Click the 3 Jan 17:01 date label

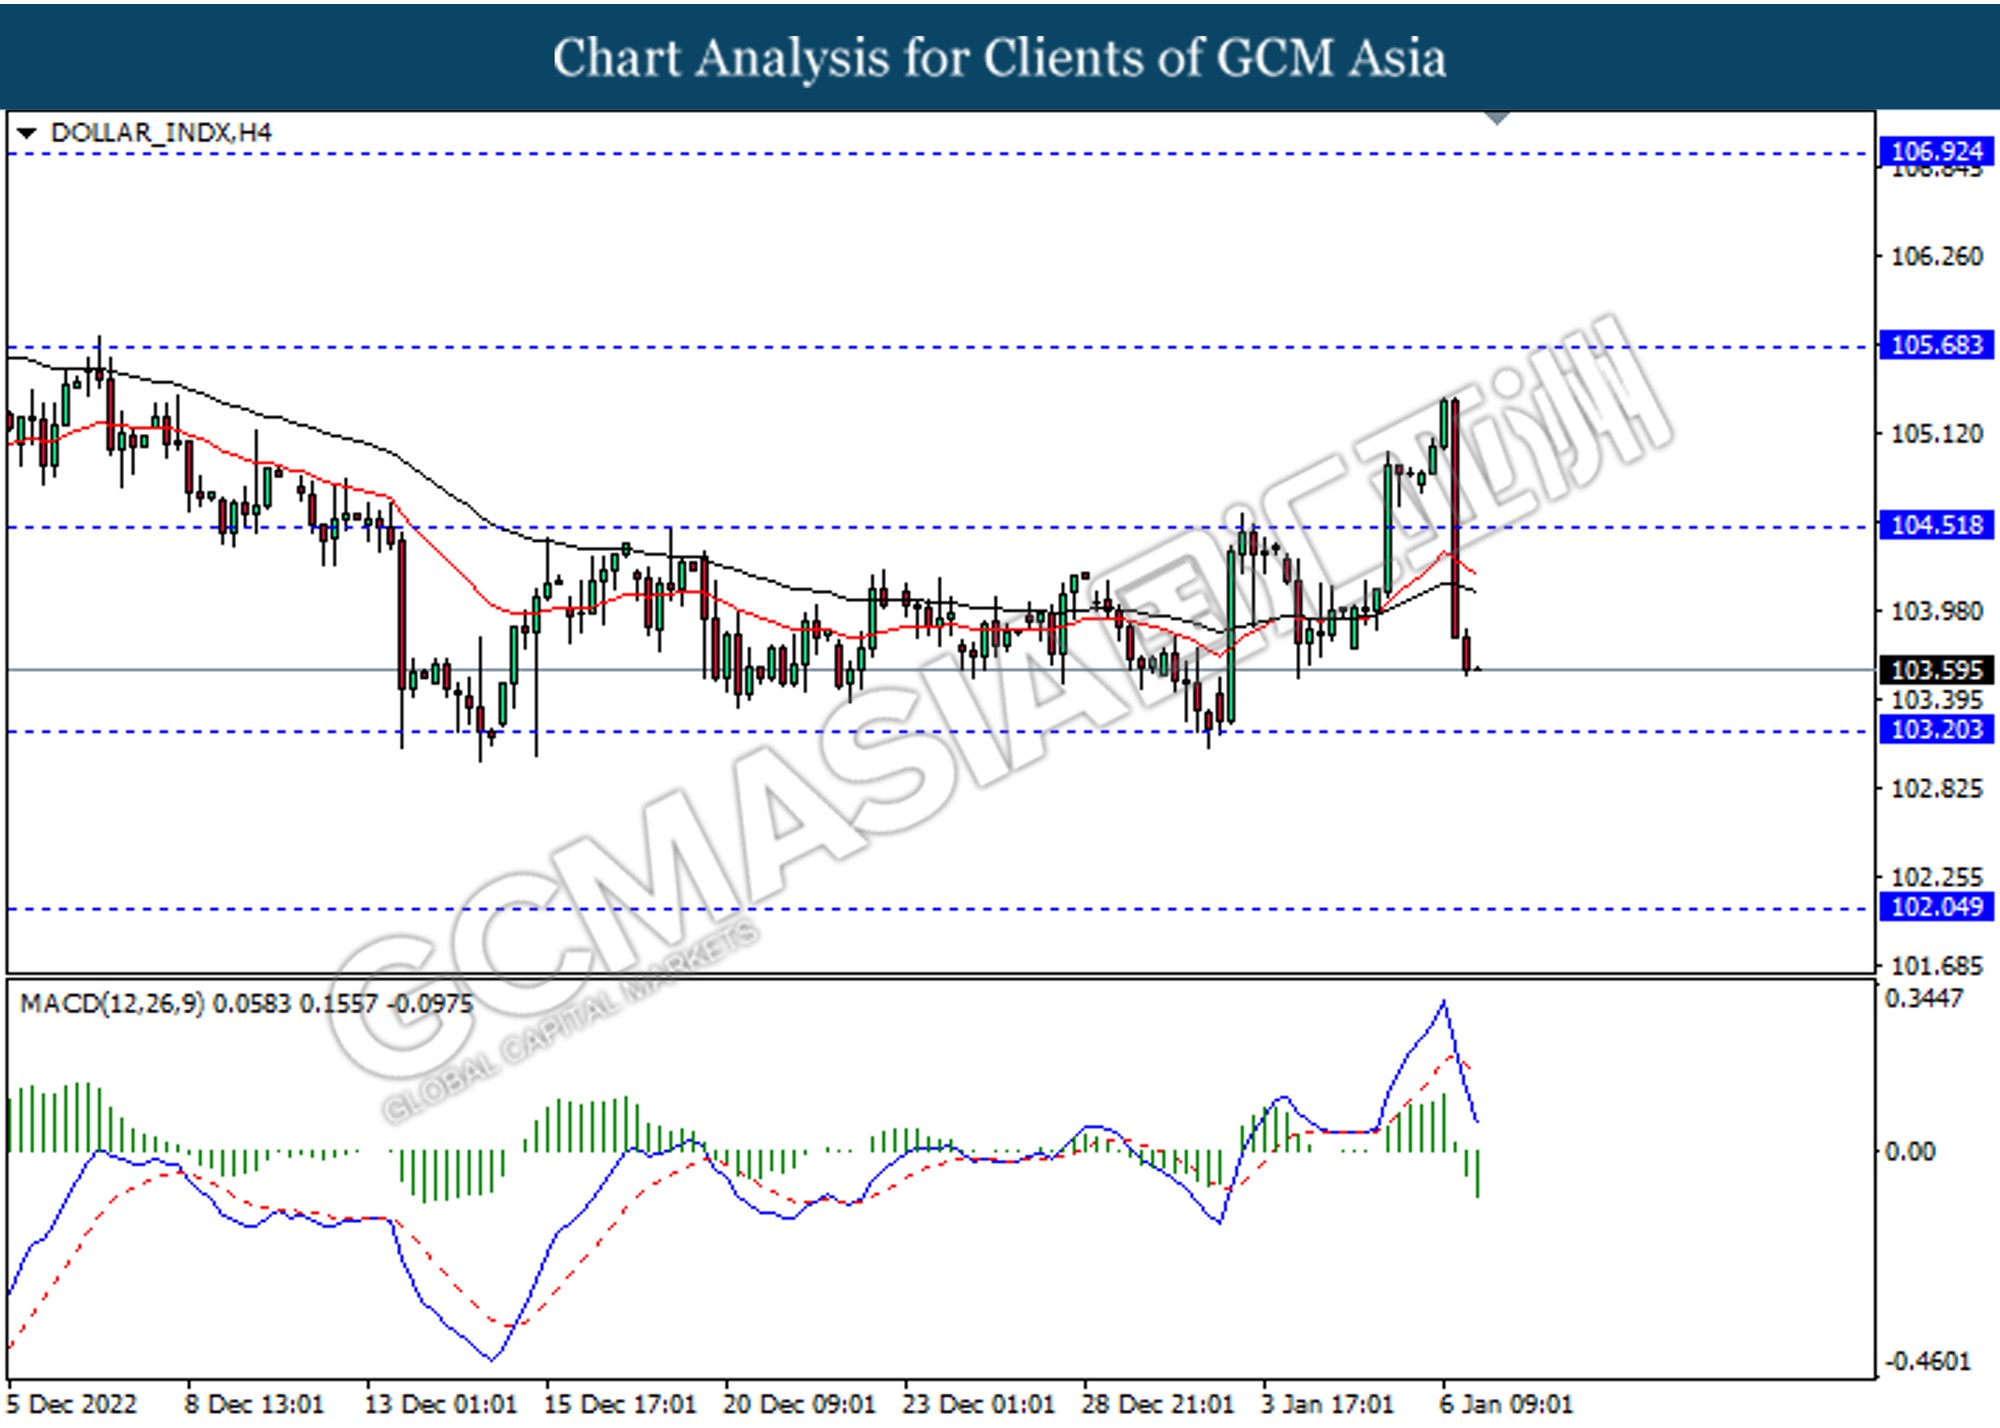point(1327,1404)
